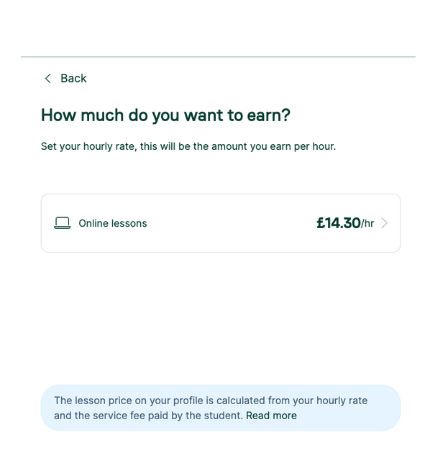436x465 pixels.
Task: Click the phrase amount you earn per hour
Action: [273, 147]
